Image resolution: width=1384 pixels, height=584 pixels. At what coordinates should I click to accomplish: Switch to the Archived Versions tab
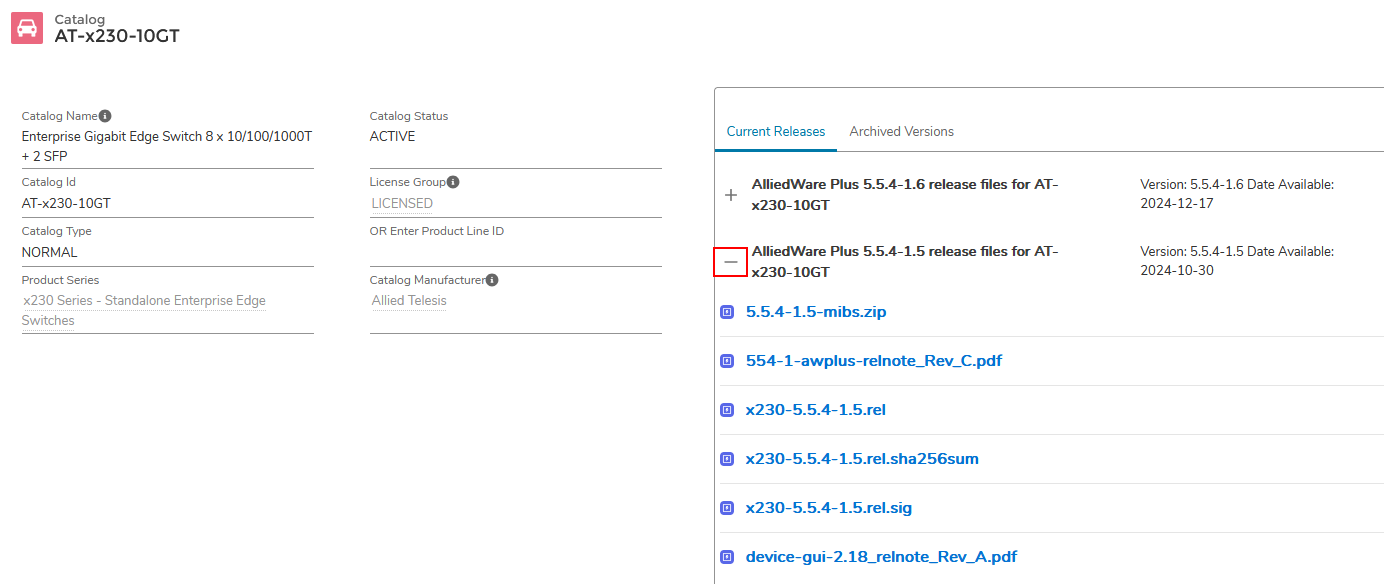tap(902, 131)
